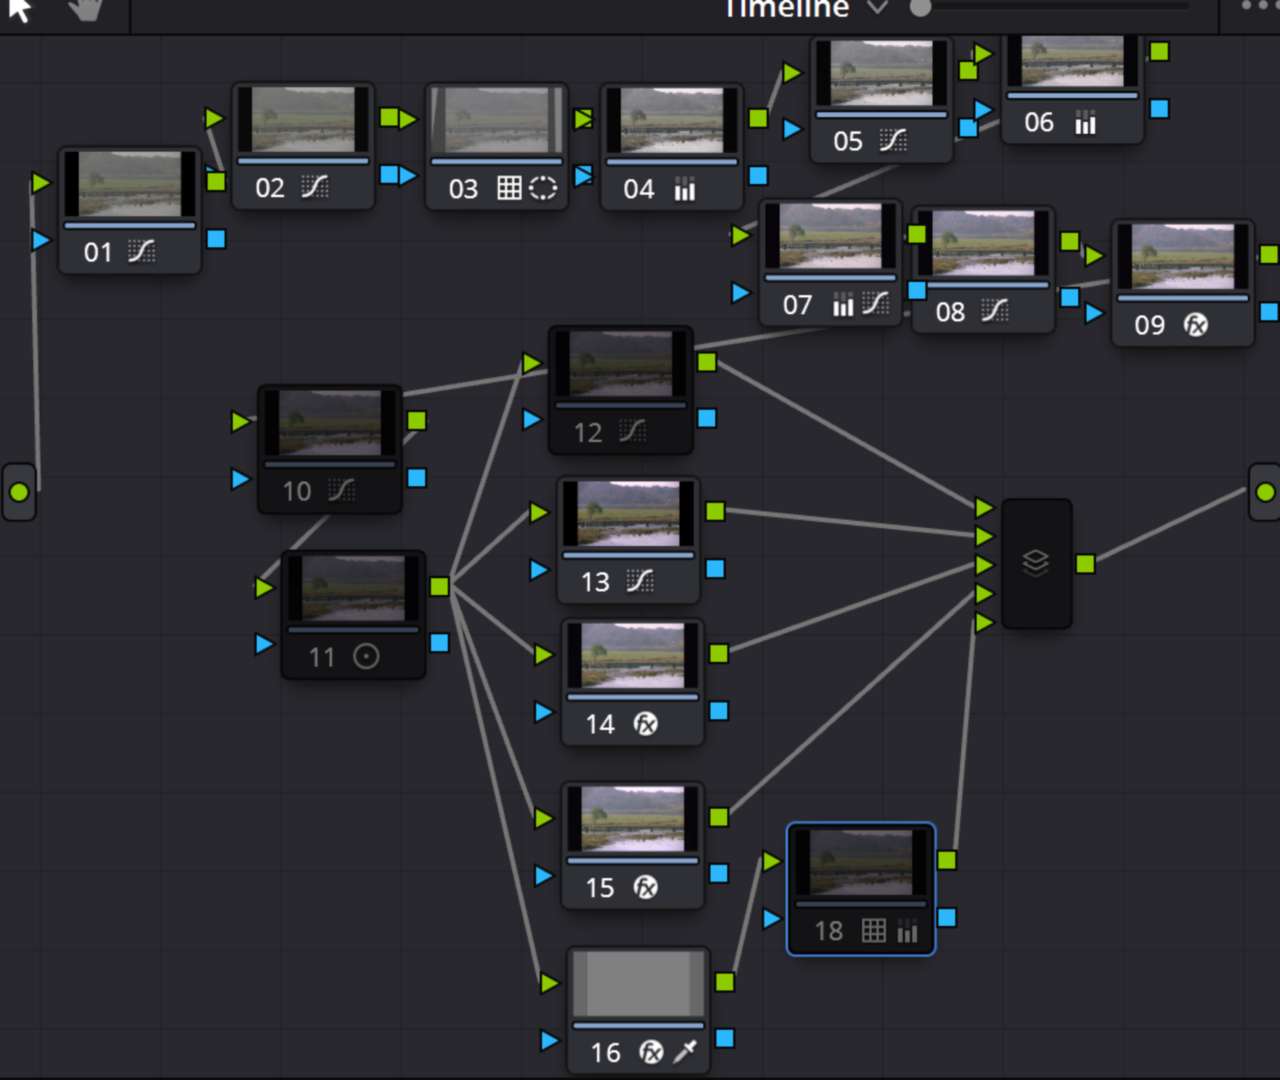
Task: Select the Layer Mixer node
Action: (x=1036, y=564)
